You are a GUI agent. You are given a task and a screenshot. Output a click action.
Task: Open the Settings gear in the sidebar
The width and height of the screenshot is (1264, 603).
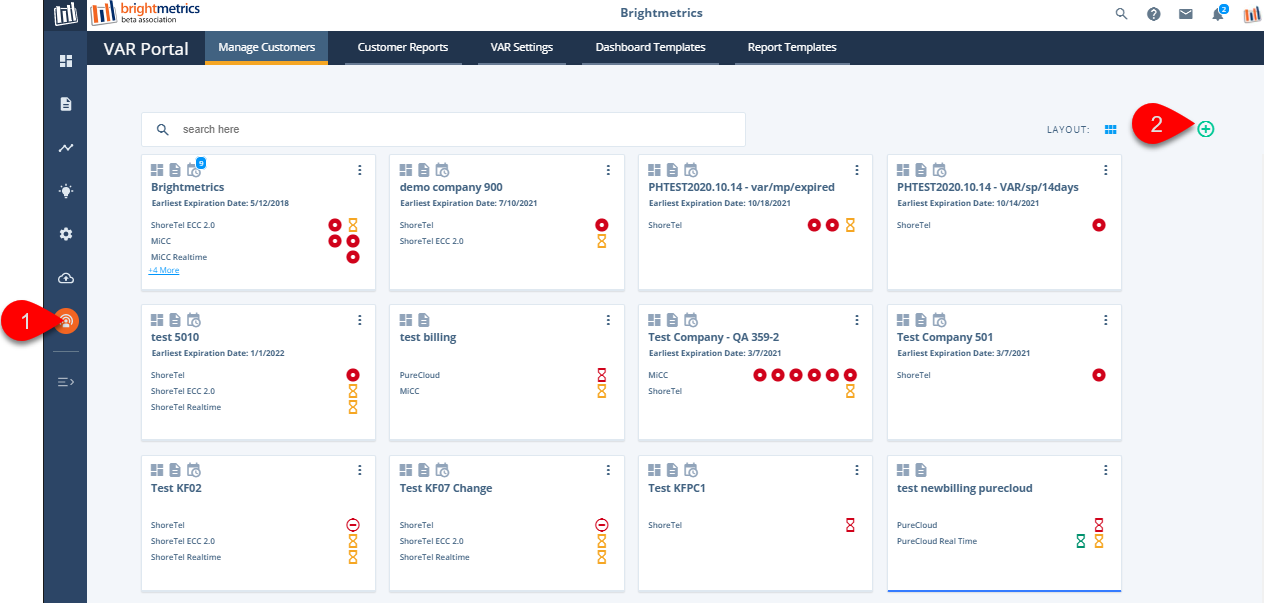tap(65, 234)
